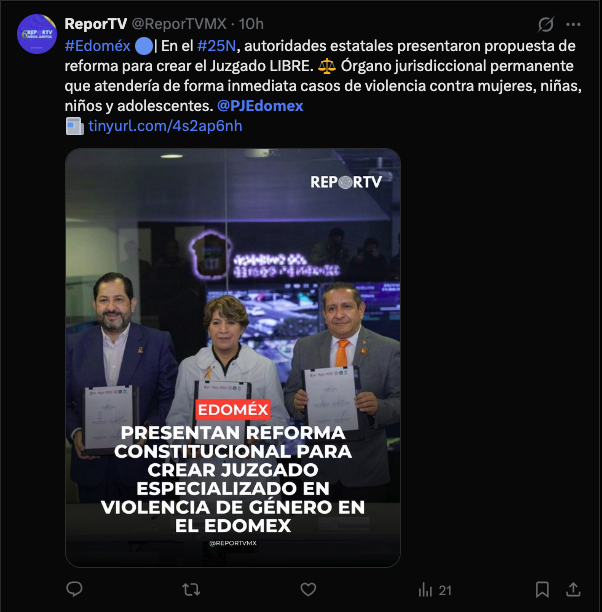Enlarge the attached news image
Screen dimensions: 602x612
coord(233,358)
